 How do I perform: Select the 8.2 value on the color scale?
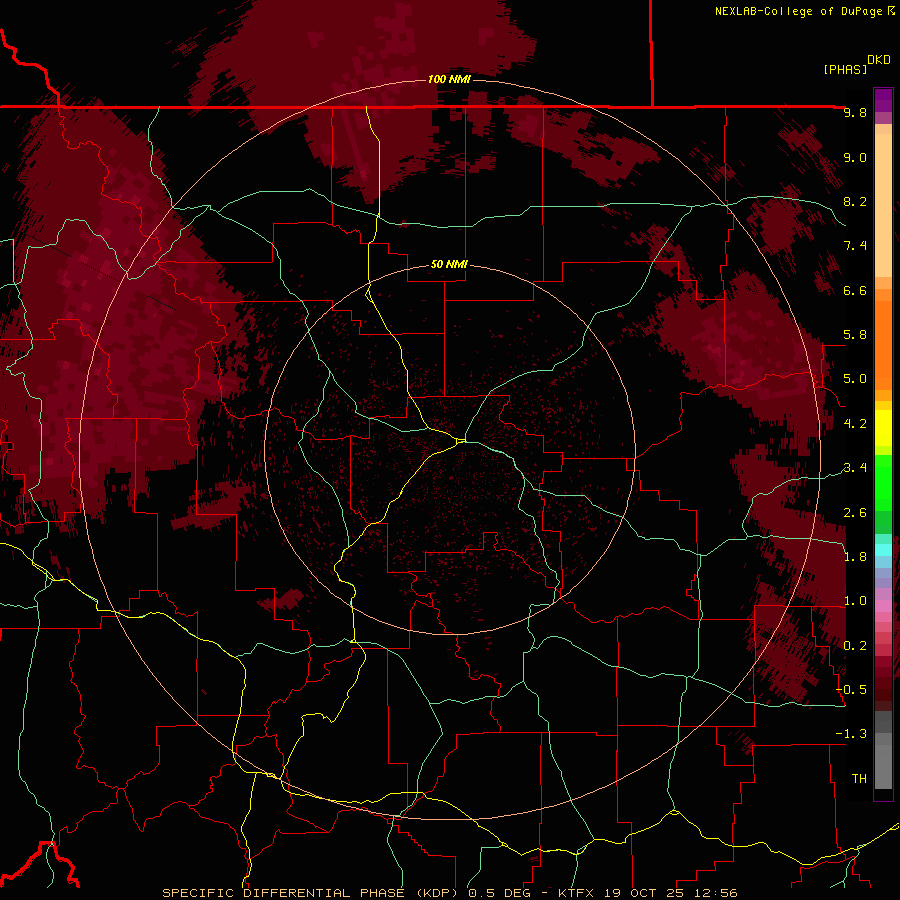click(x=855, y=201)
